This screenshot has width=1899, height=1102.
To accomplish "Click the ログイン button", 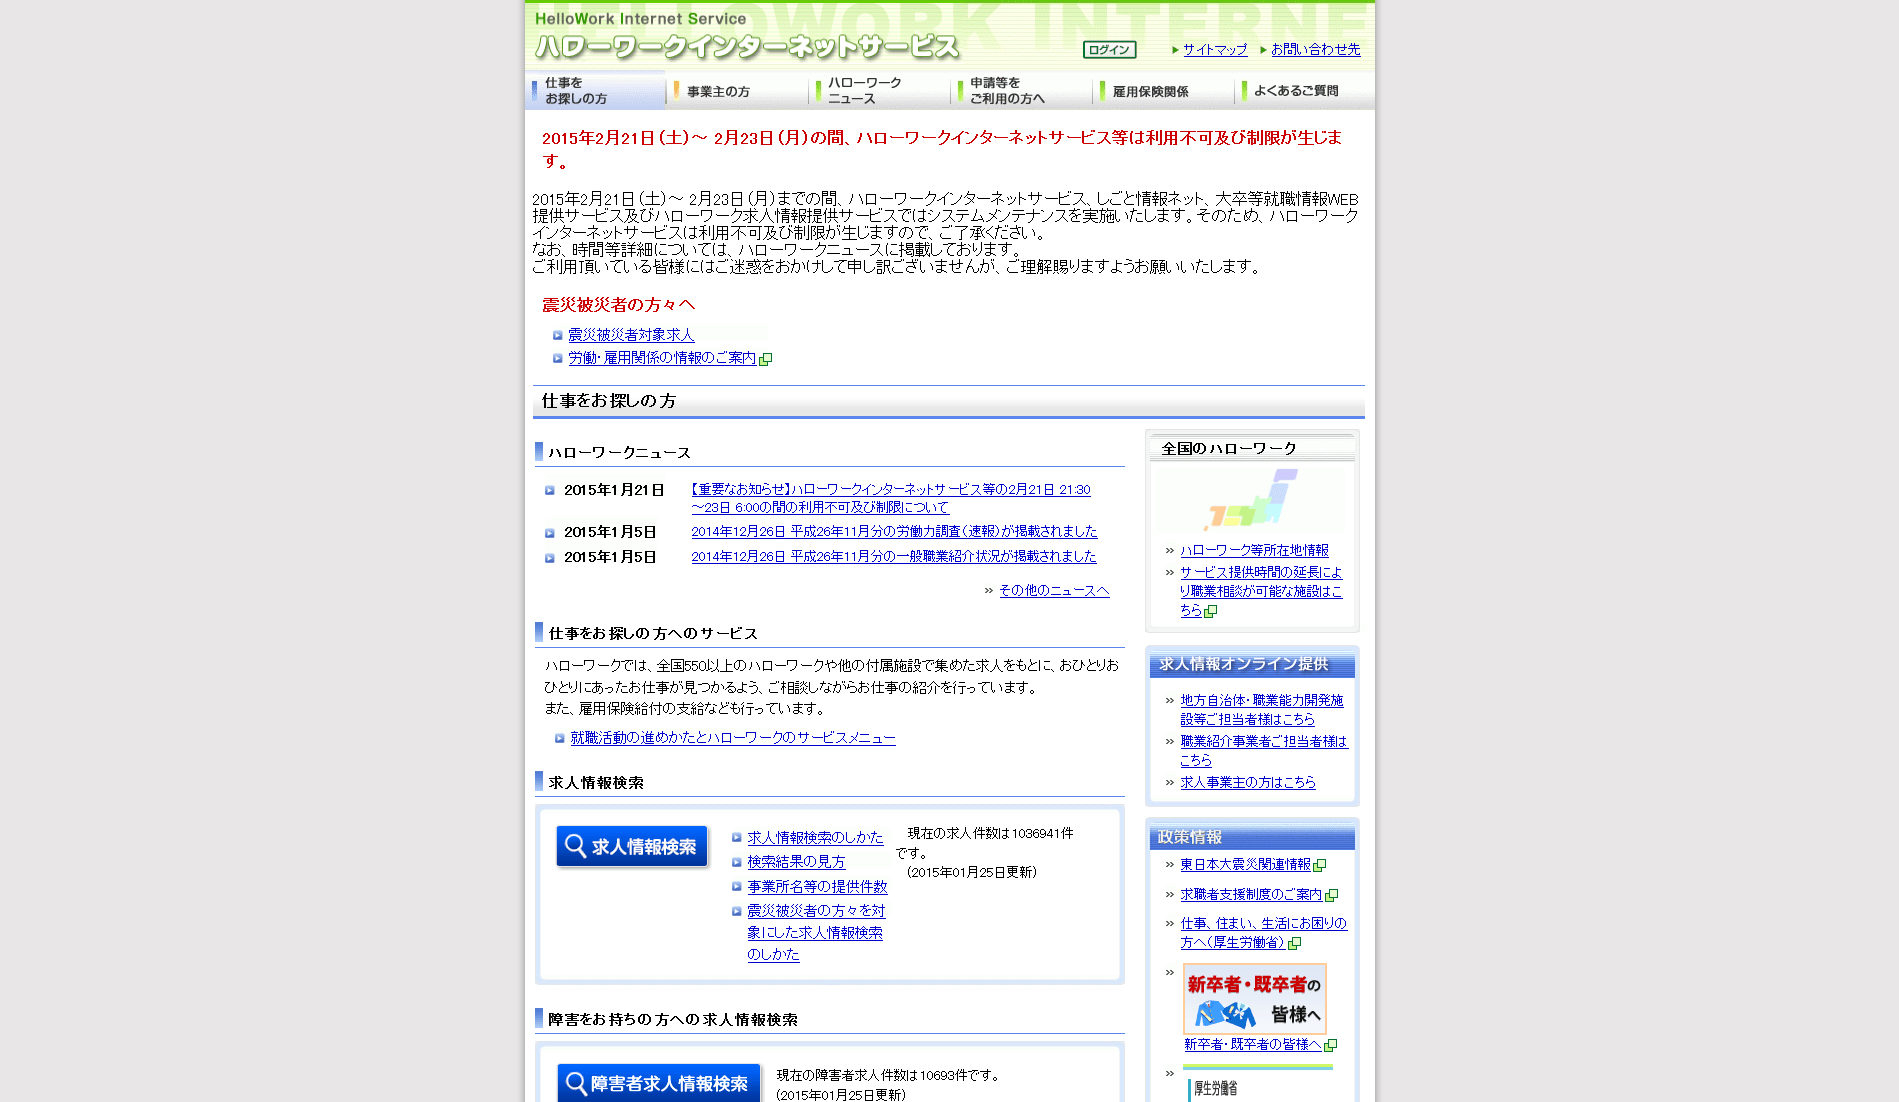I will point(1109,50).
